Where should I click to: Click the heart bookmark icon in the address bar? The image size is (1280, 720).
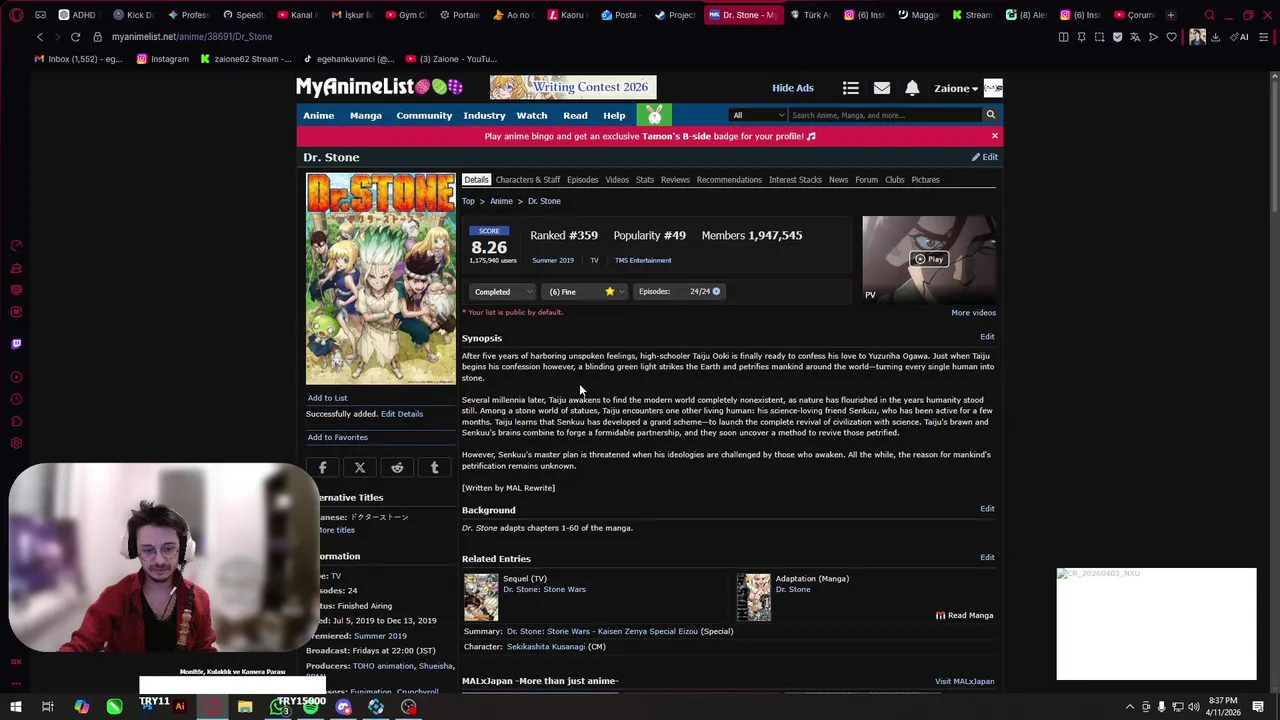point(1171,37)
